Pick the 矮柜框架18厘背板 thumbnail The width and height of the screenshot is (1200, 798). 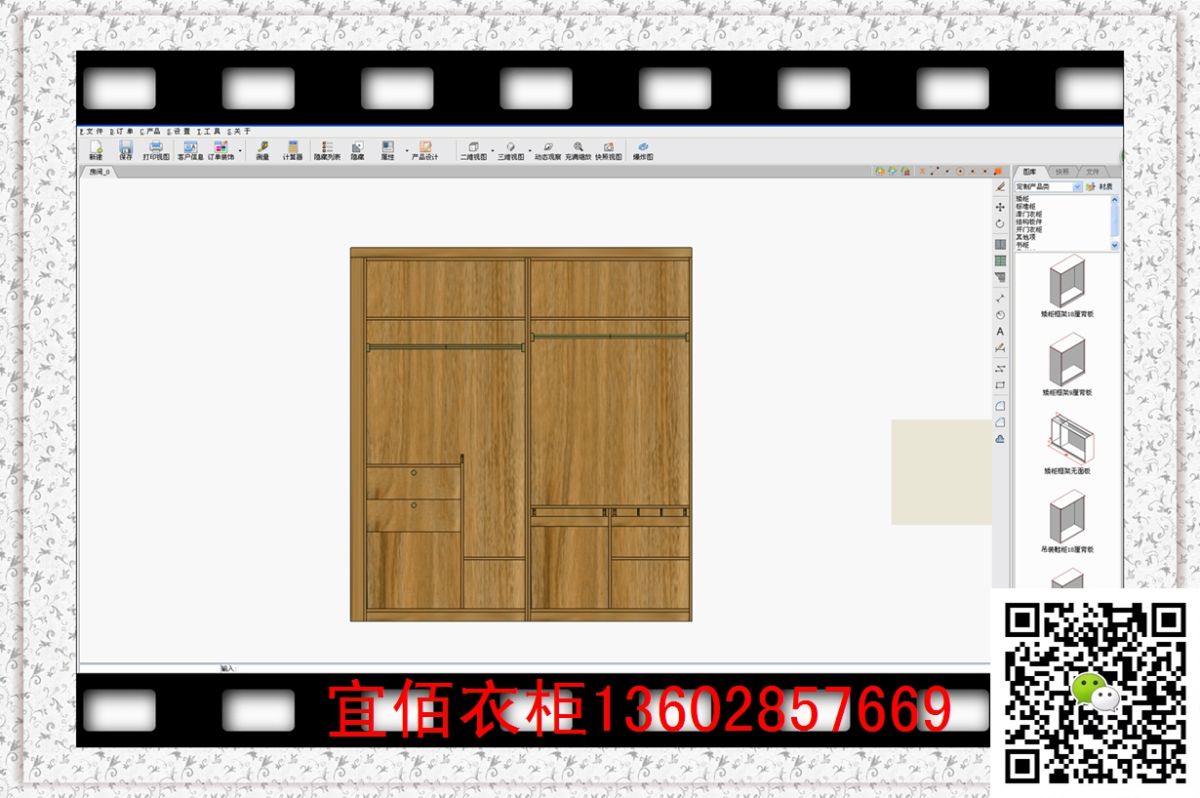coord(1067,281)
